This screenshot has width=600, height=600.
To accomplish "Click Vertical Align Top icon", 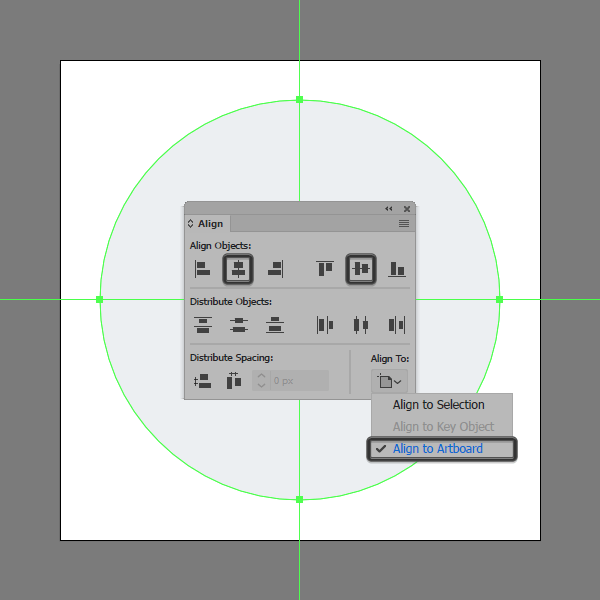I will (x=325, y=269).
